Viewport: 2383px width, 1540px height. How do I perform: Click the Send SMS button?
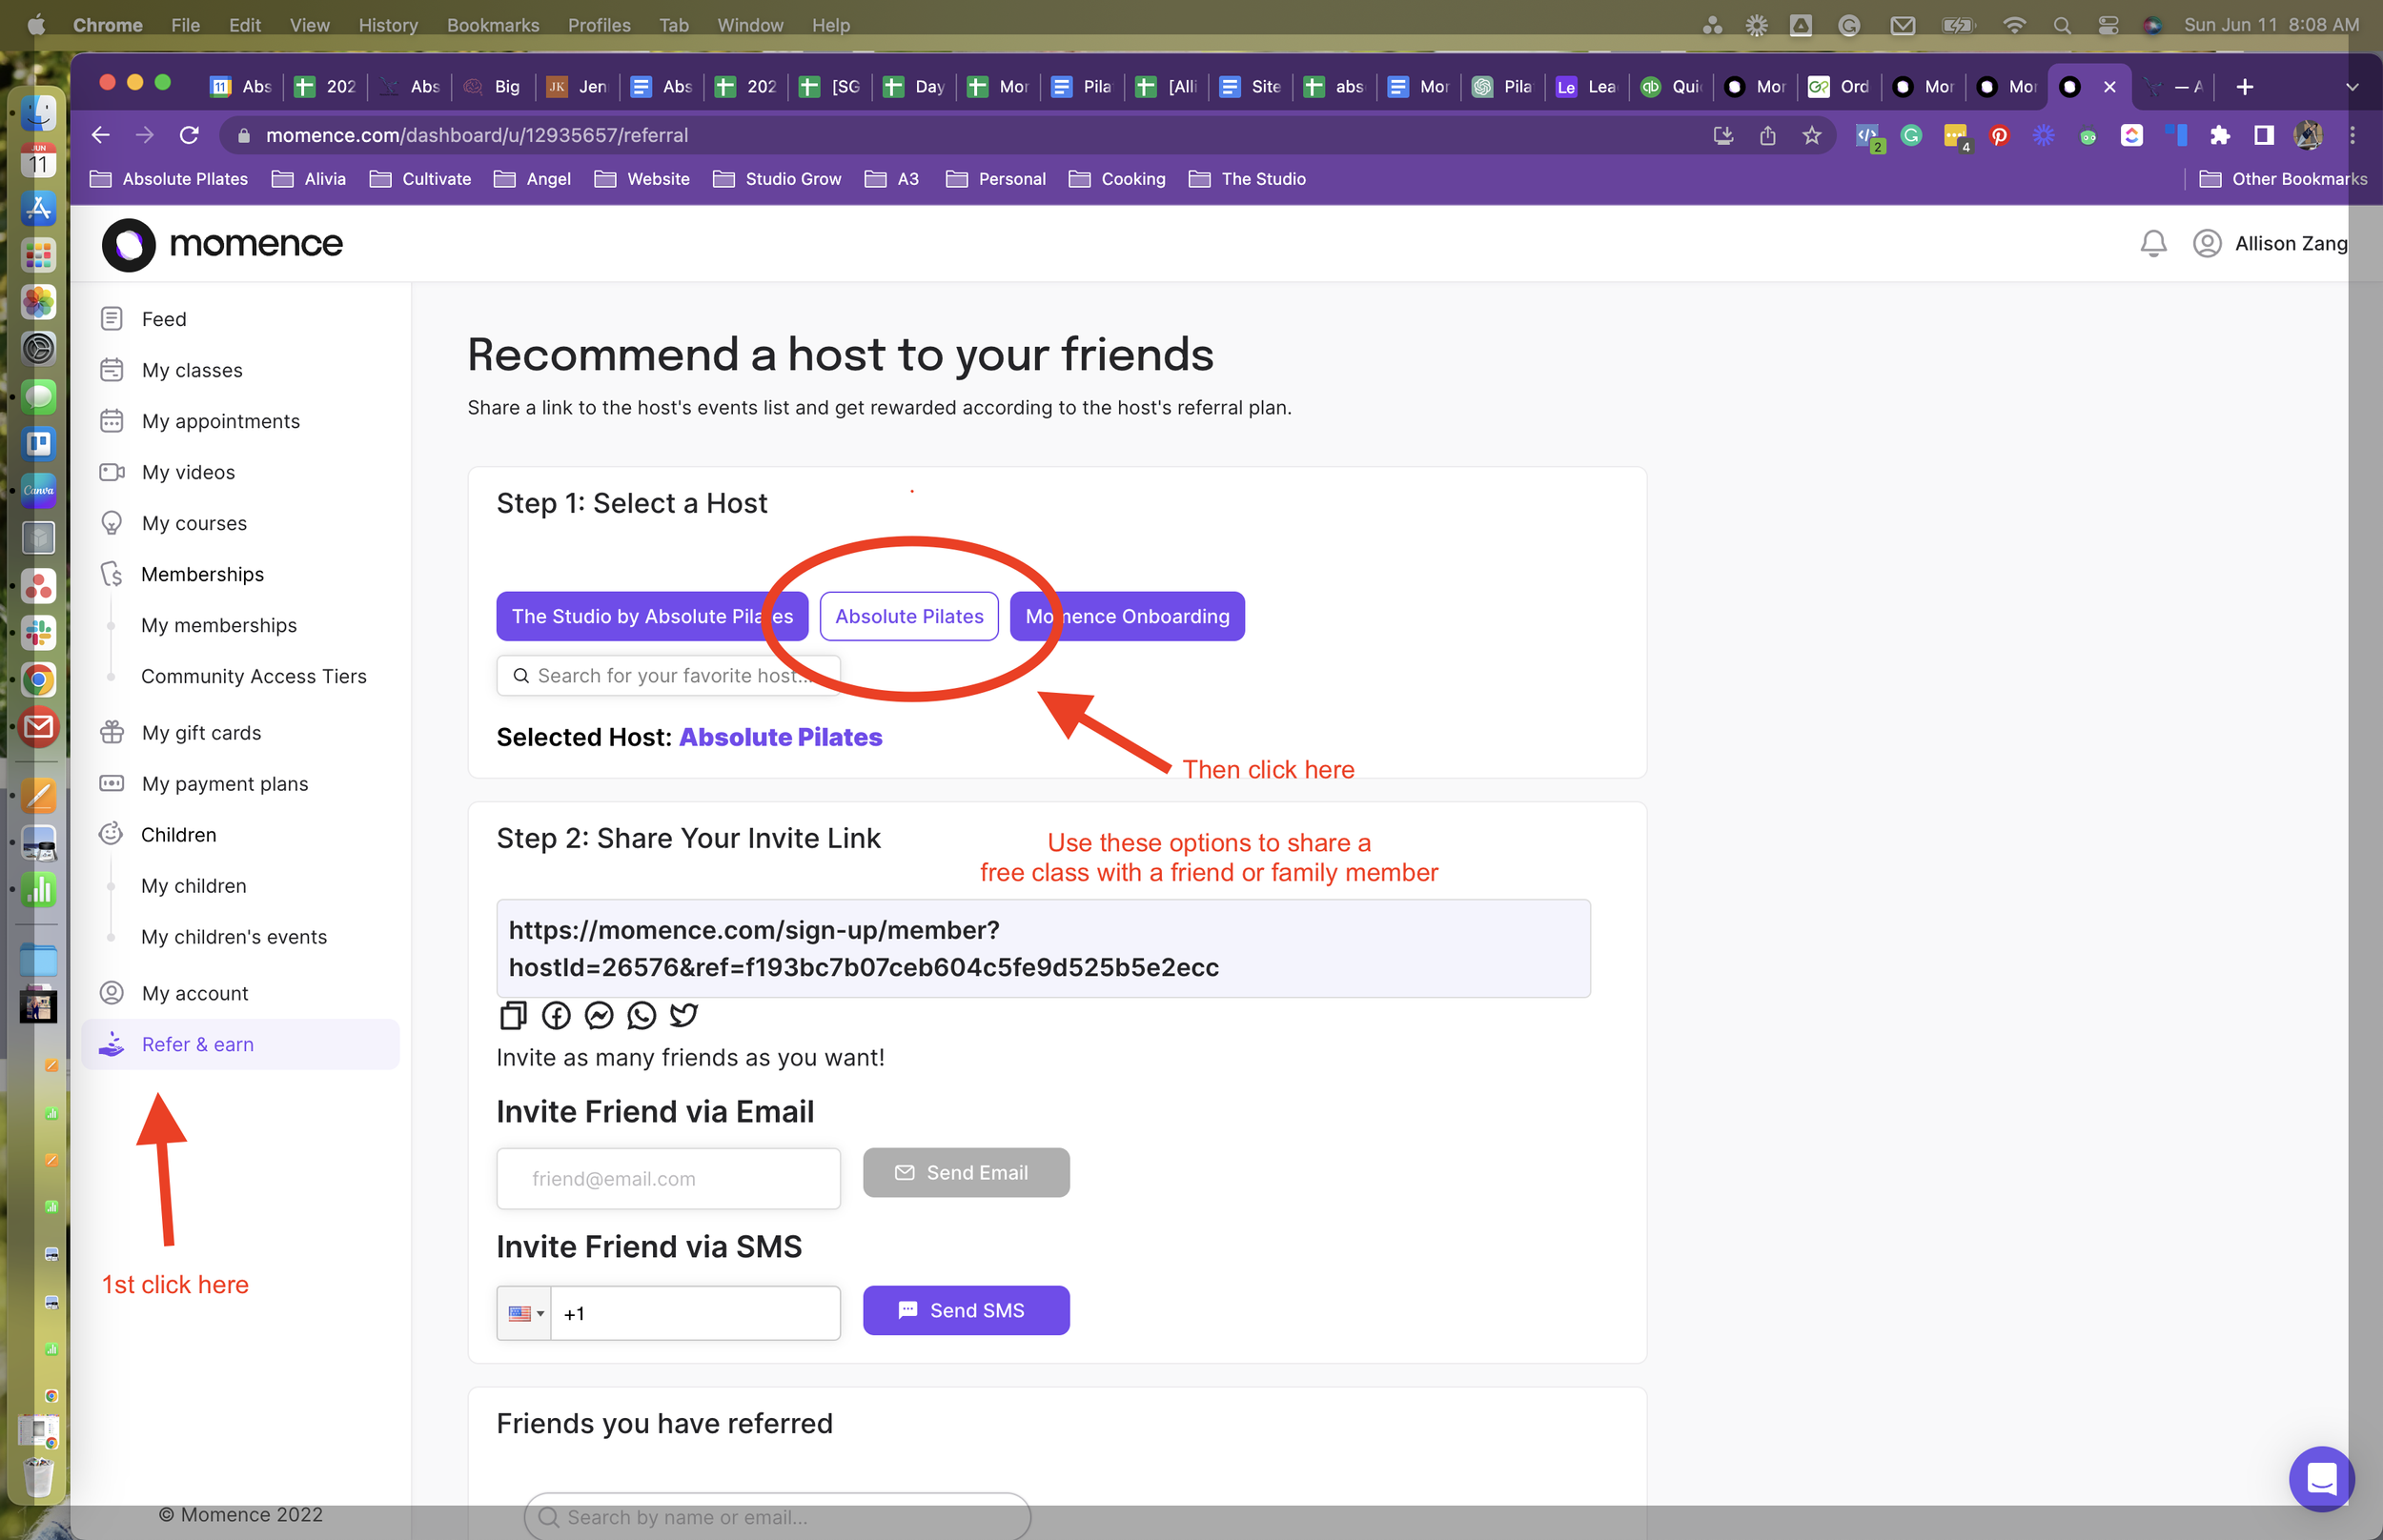point(965,1310)
